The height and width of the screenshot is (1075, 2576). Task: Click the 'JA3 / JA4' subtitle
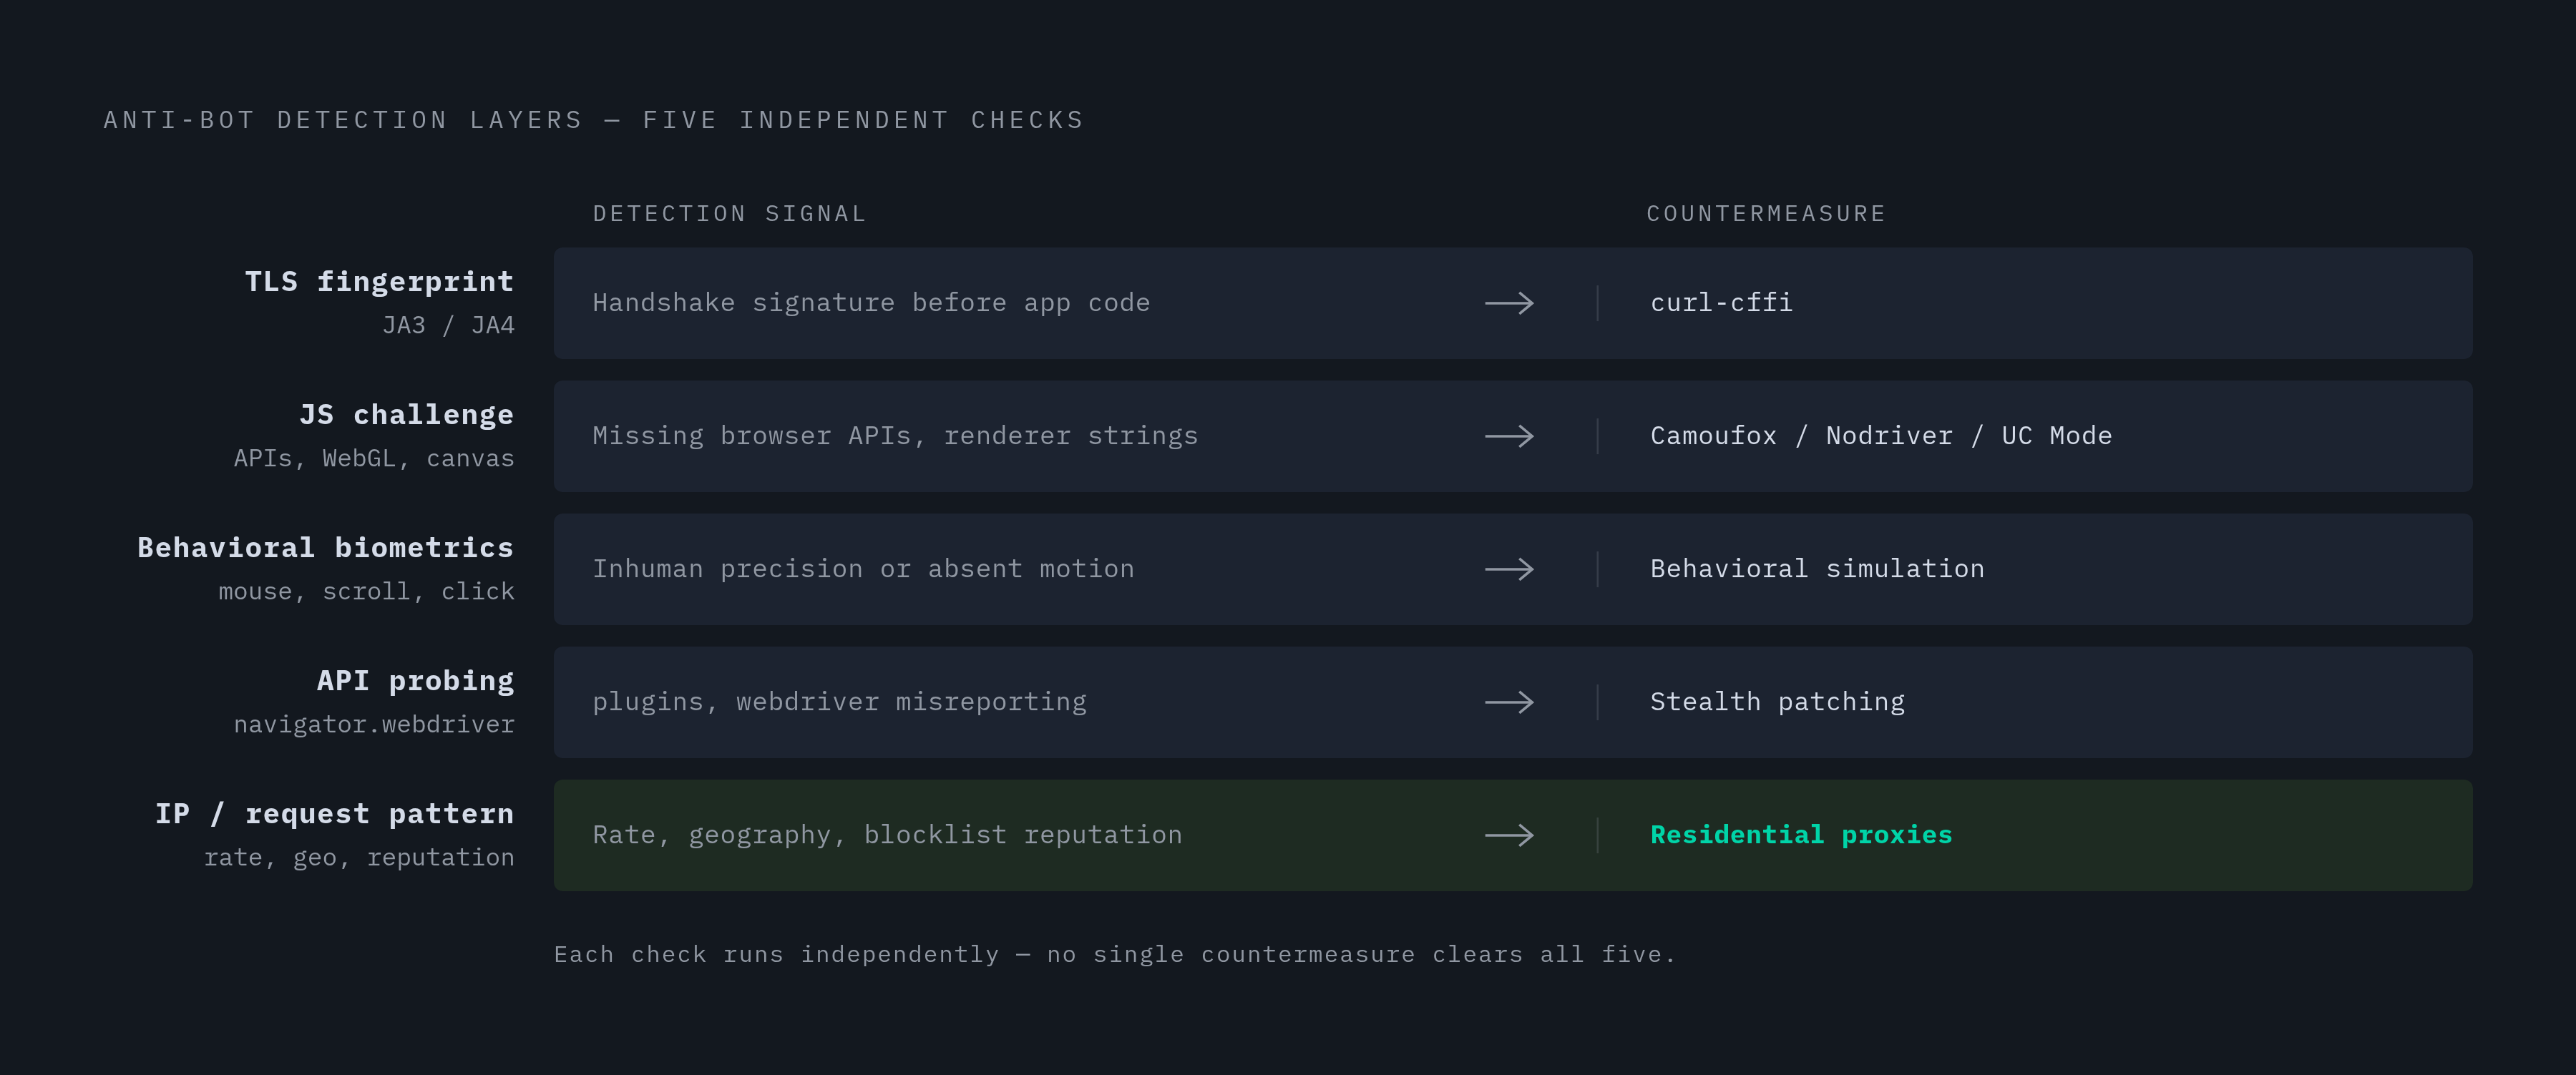click(448, 325)
